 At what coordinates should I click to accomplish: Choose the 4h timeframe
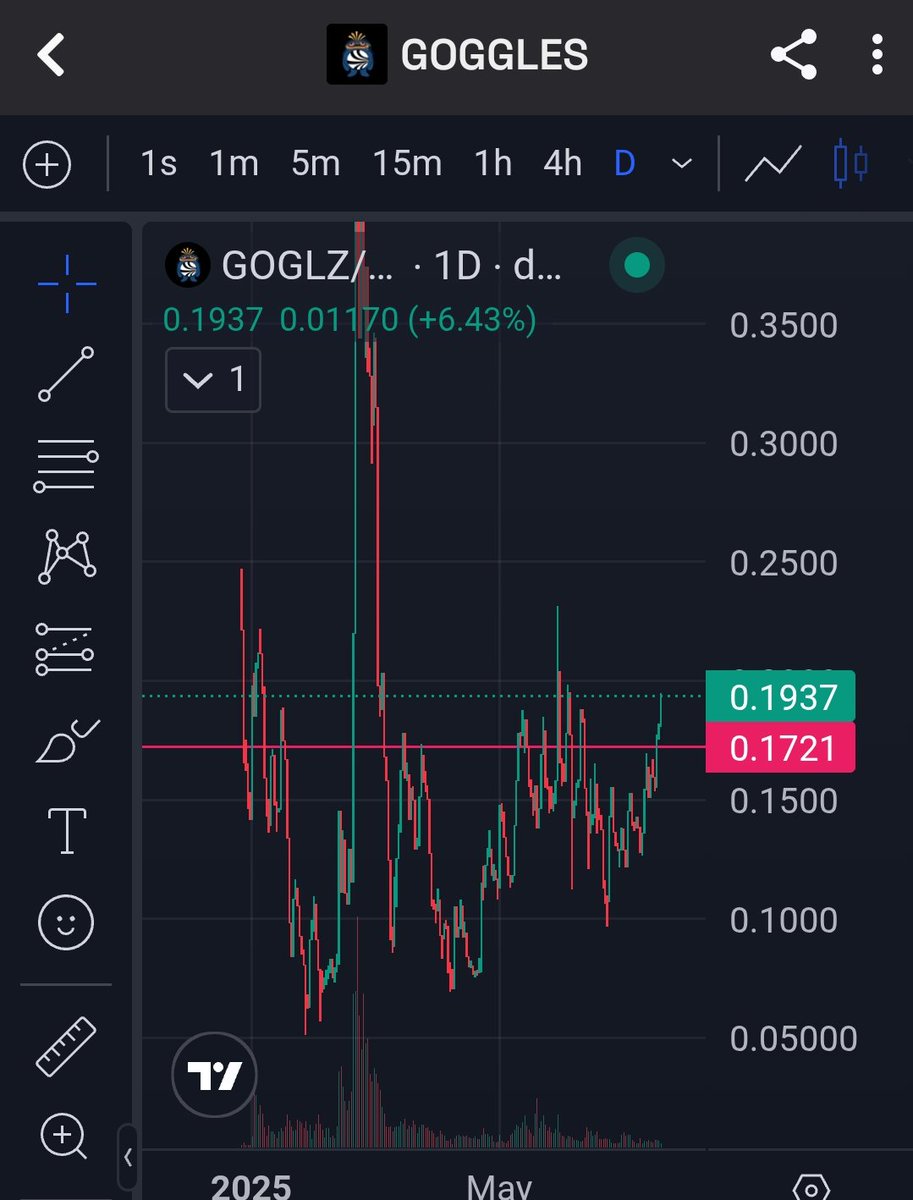coord(562,163)
